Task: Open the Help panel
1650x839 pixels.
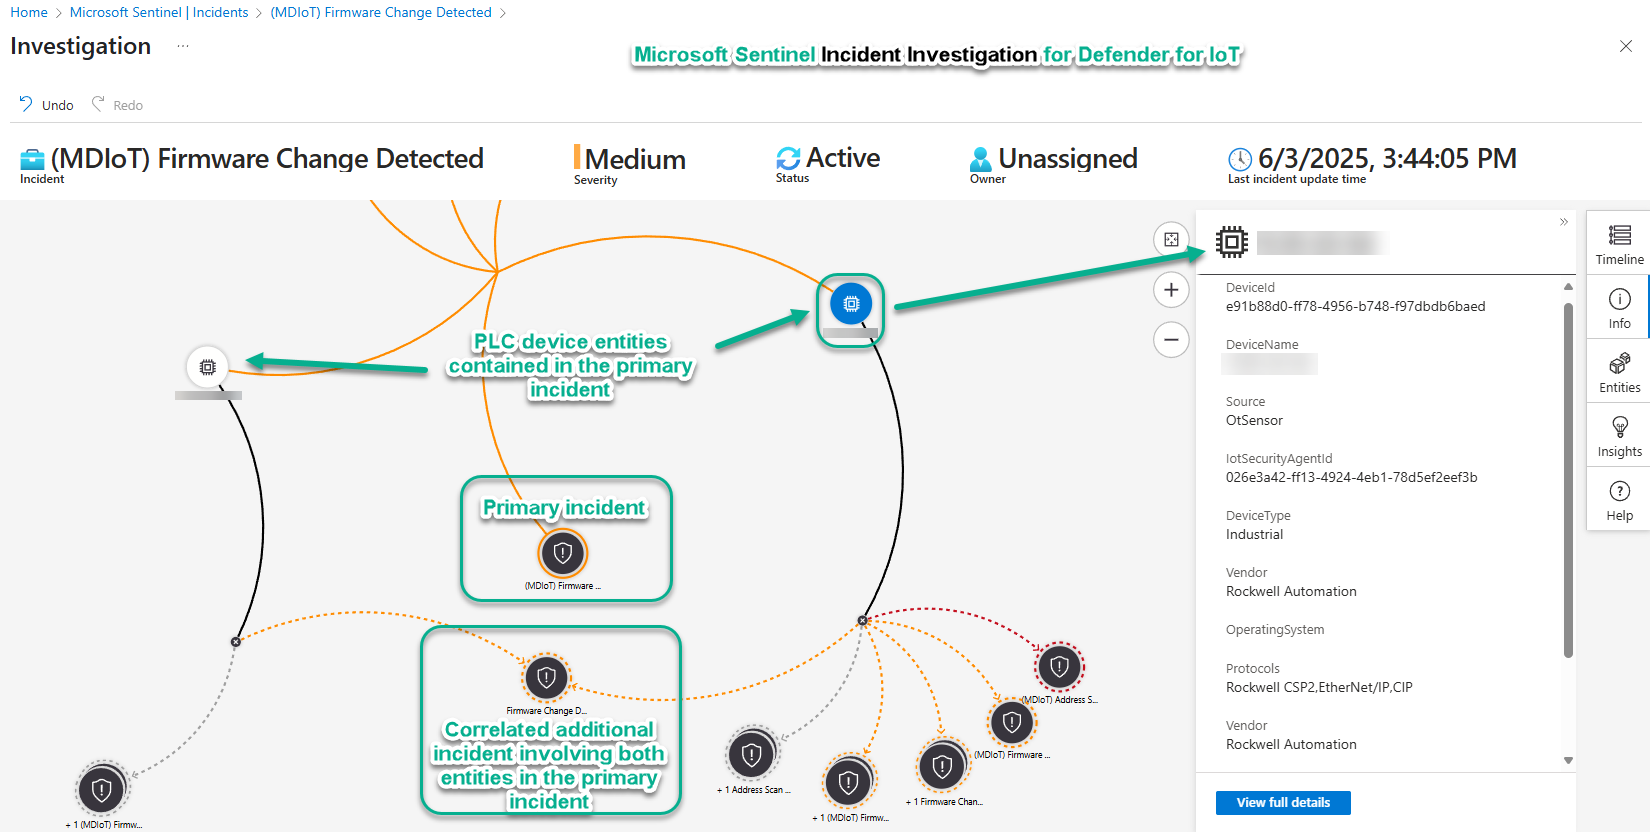Action: tap(1619, 499)
